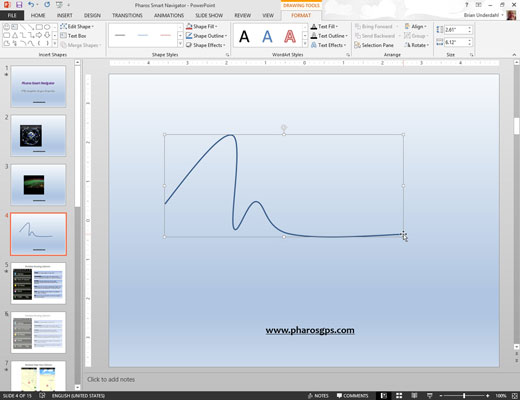Viewport: 520px width, 400px height.
Task: Click the zoom in plus button
Action: [487, 396]
